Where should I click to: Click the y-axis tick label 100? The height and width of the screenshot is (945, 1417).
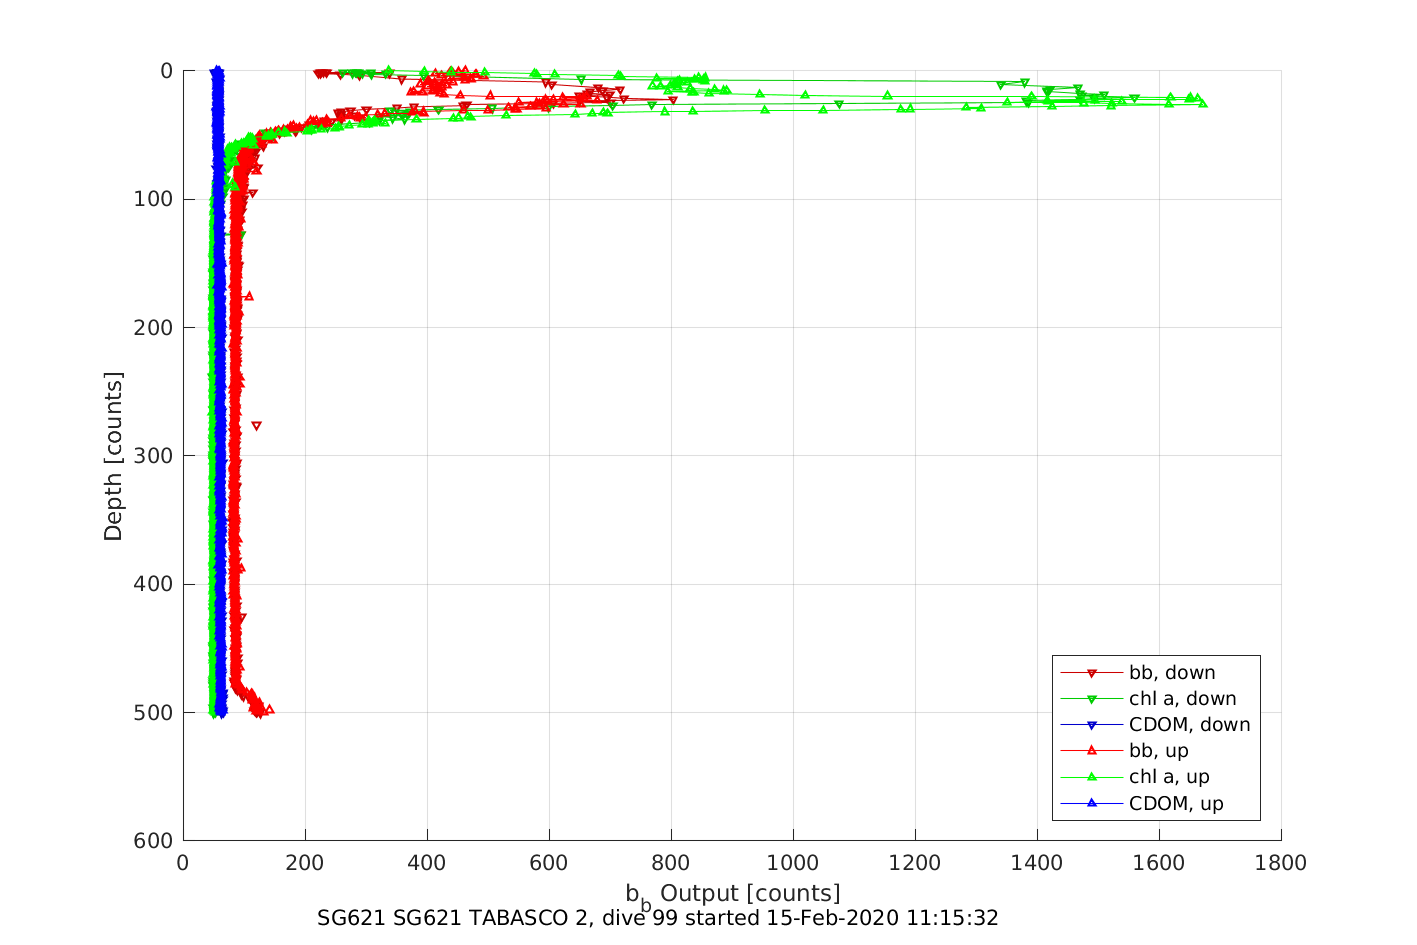pos(153,199)
